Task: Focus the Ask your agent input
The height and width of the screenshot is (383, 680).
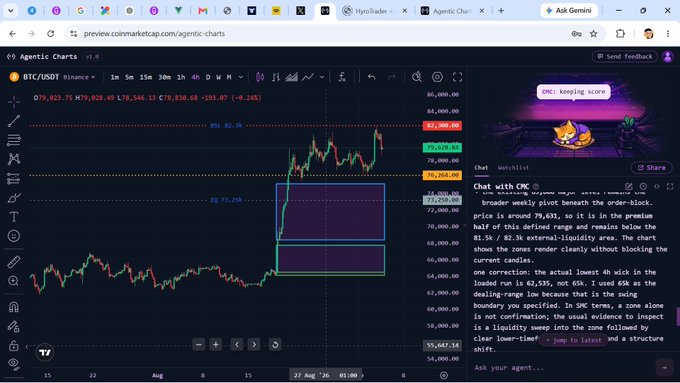Action: pos(563,367)
